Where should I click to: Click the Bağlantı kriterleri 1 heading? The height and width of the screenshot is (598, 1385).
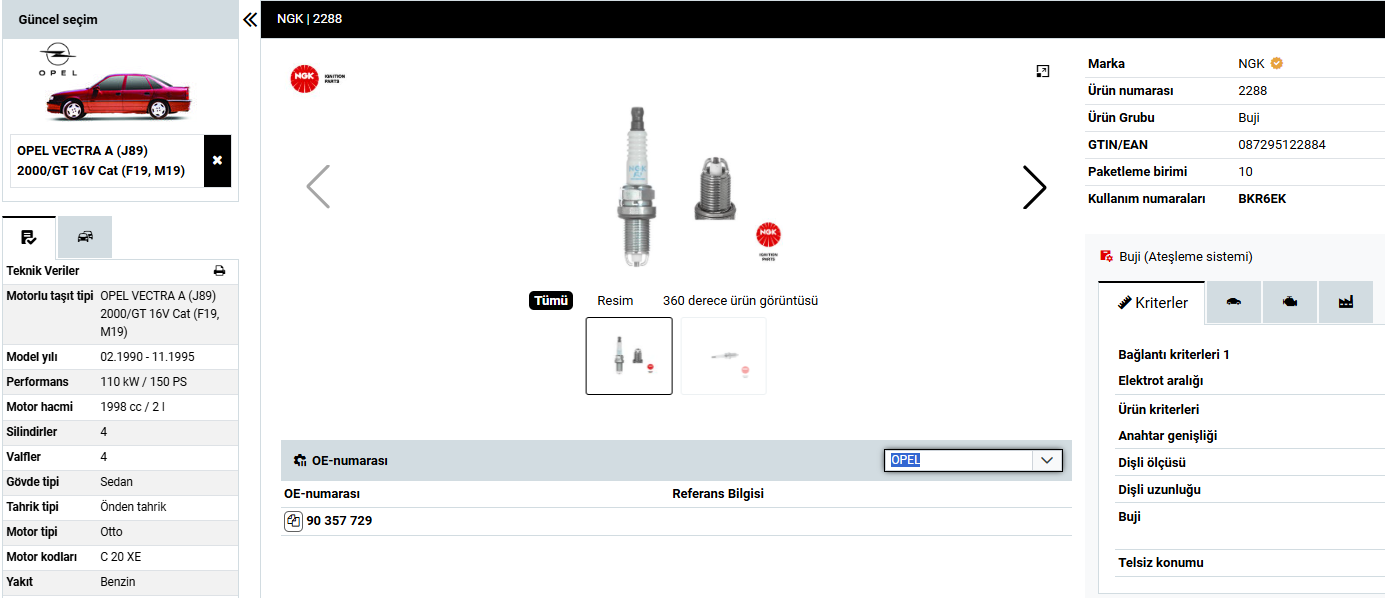(x=1174, y=355)
